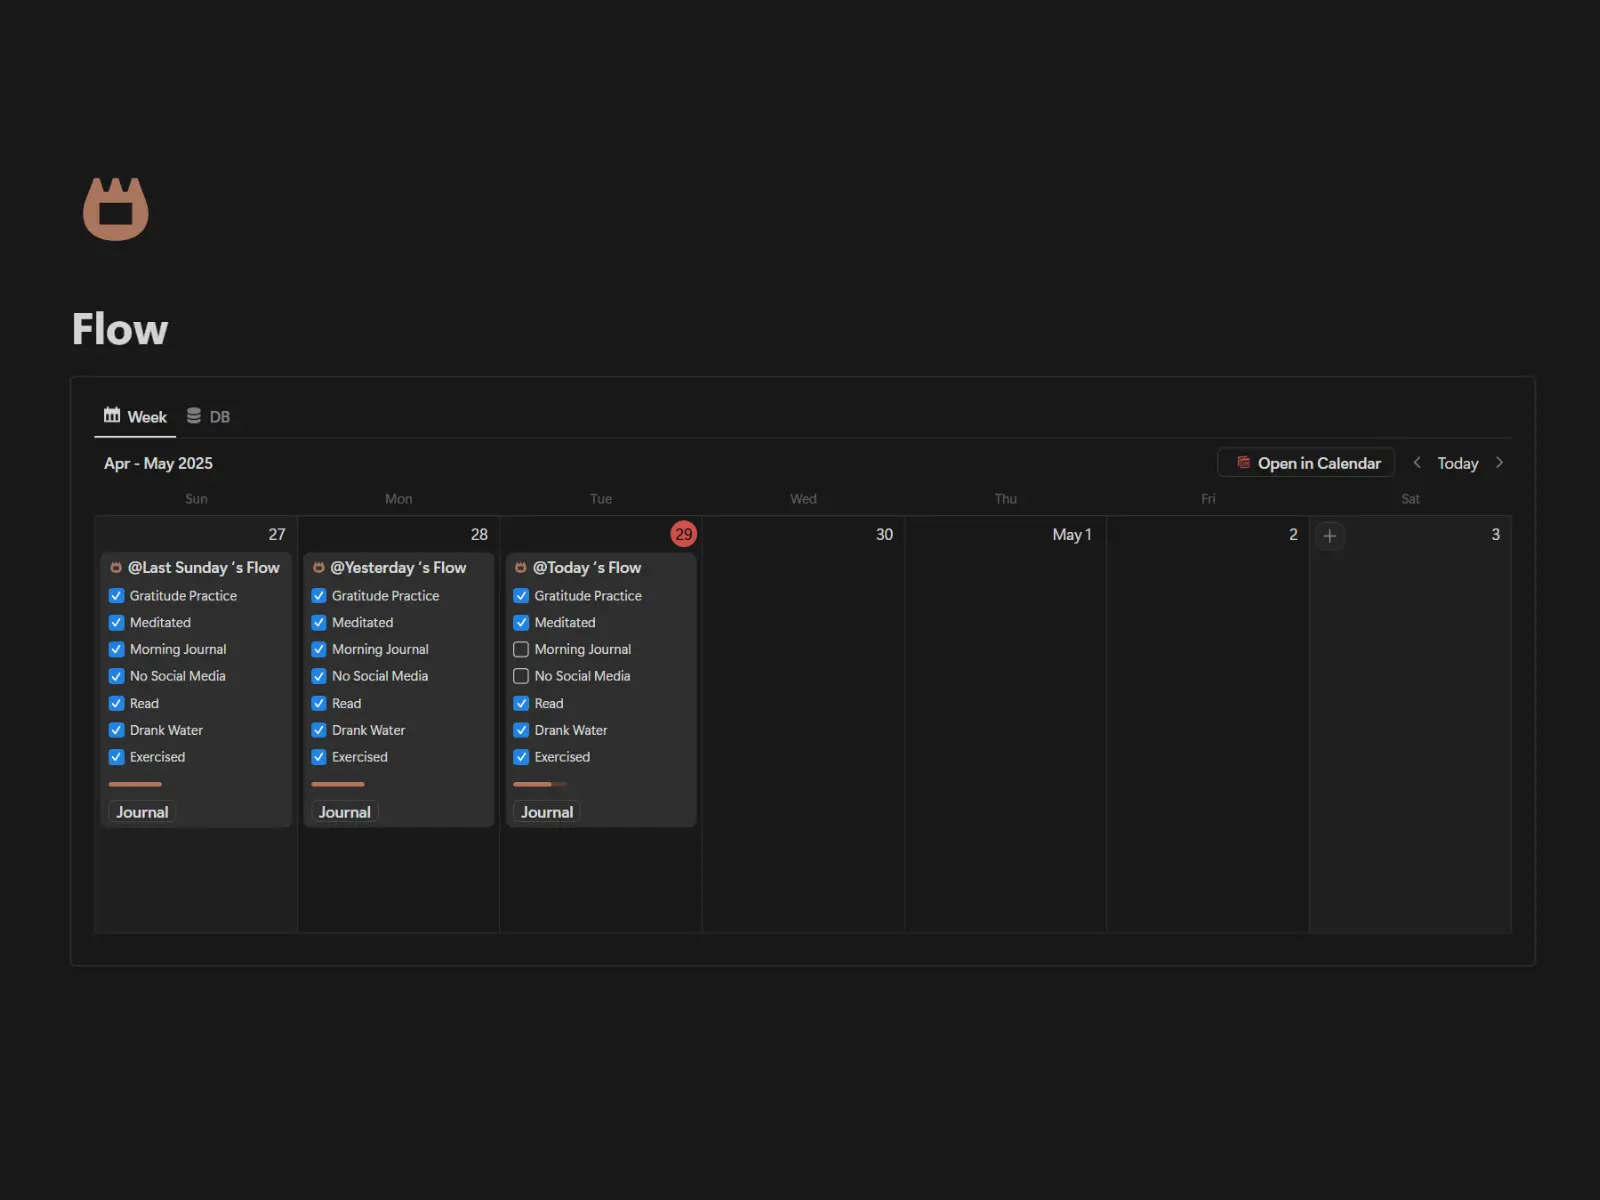
Task: Select the Week tab
Action: (136, 417)
